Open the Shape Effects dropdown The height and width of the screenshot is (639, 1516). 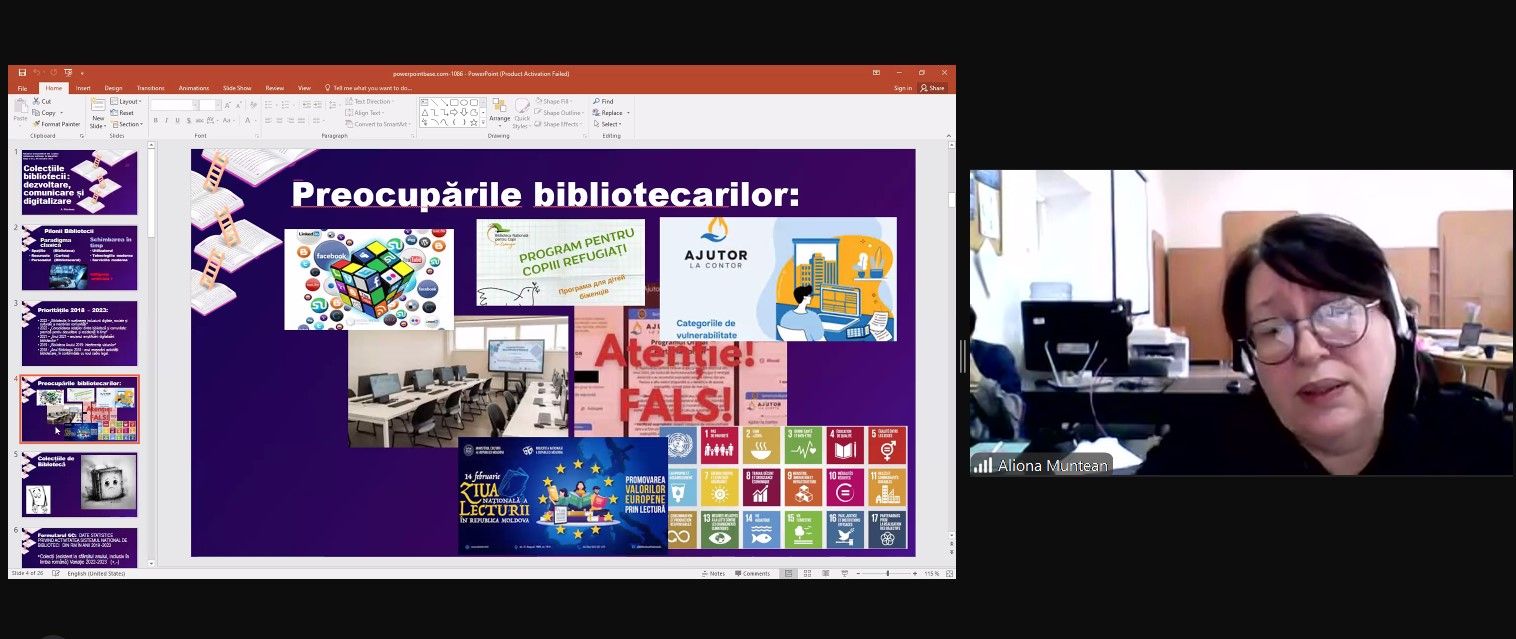pyautogui.click(x=558, y=124)
